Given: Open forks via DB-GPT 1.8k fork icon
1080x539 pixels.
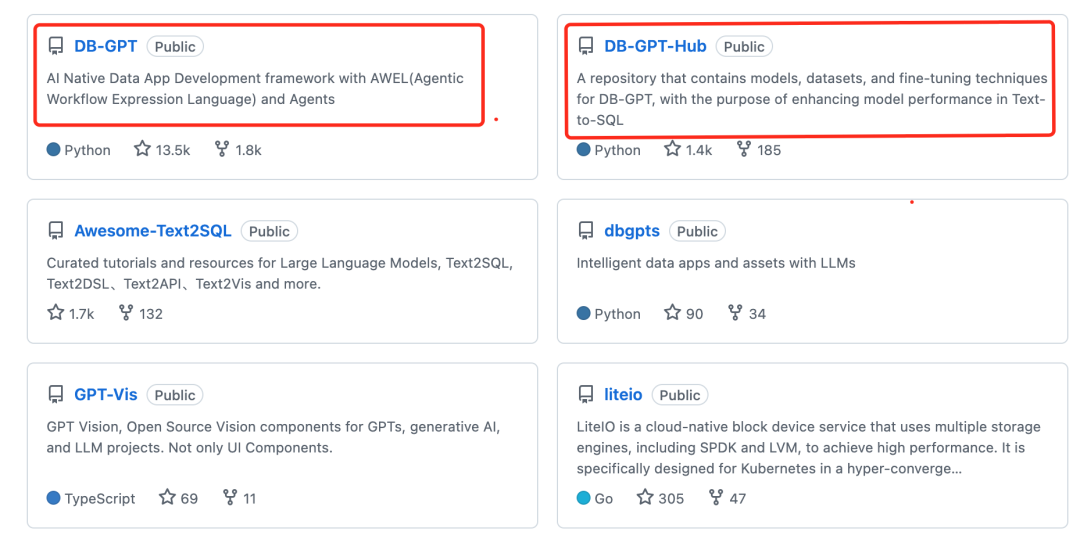Looking at the screenshot, I should 222,149.
